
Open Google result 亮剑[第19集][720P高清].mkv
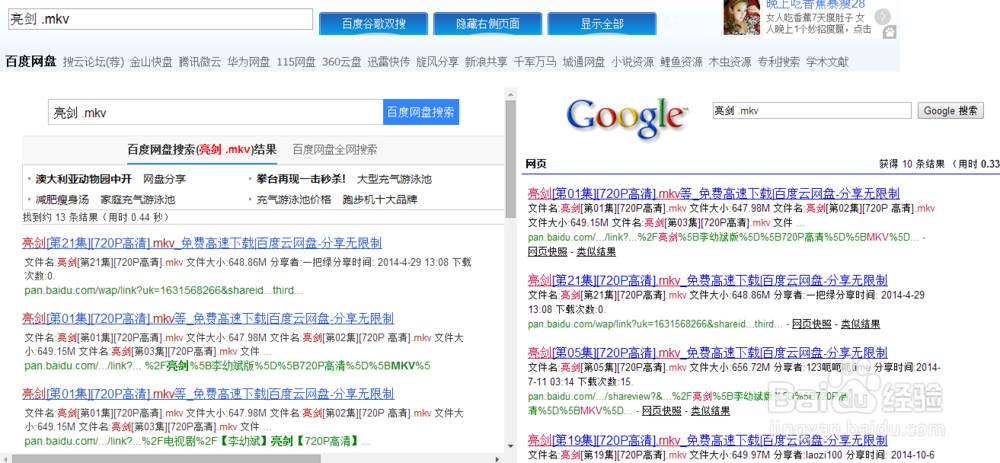(x=708, y=440)
